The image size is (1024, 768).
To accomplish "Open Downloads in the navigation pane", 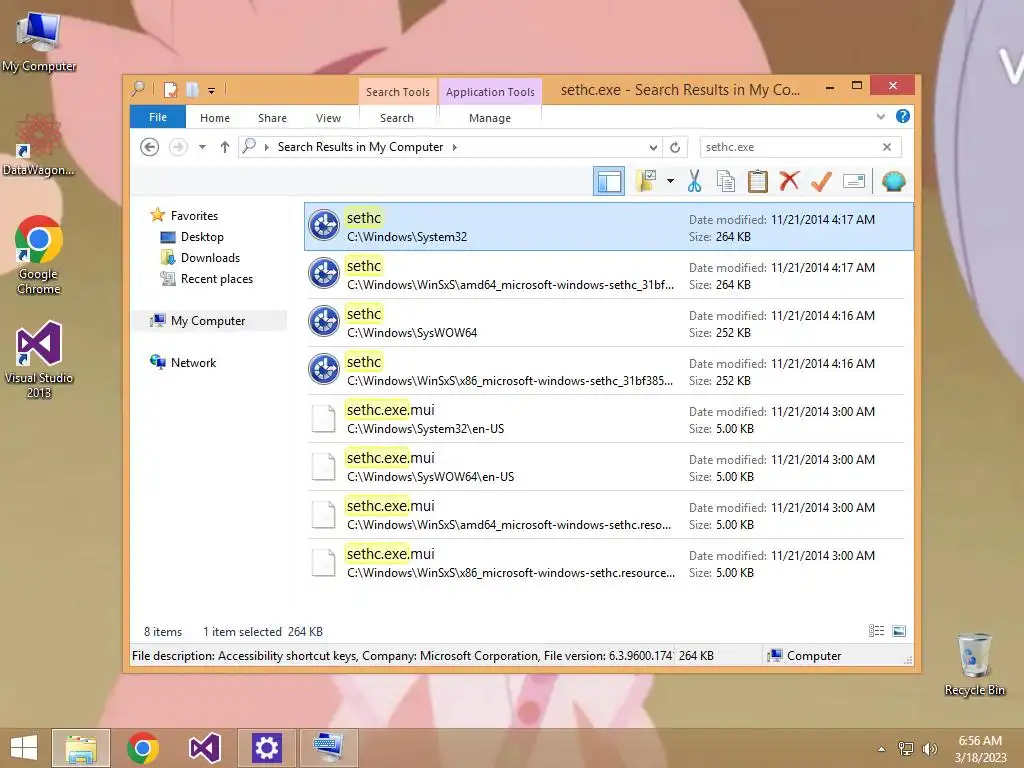I will [210, 258].
